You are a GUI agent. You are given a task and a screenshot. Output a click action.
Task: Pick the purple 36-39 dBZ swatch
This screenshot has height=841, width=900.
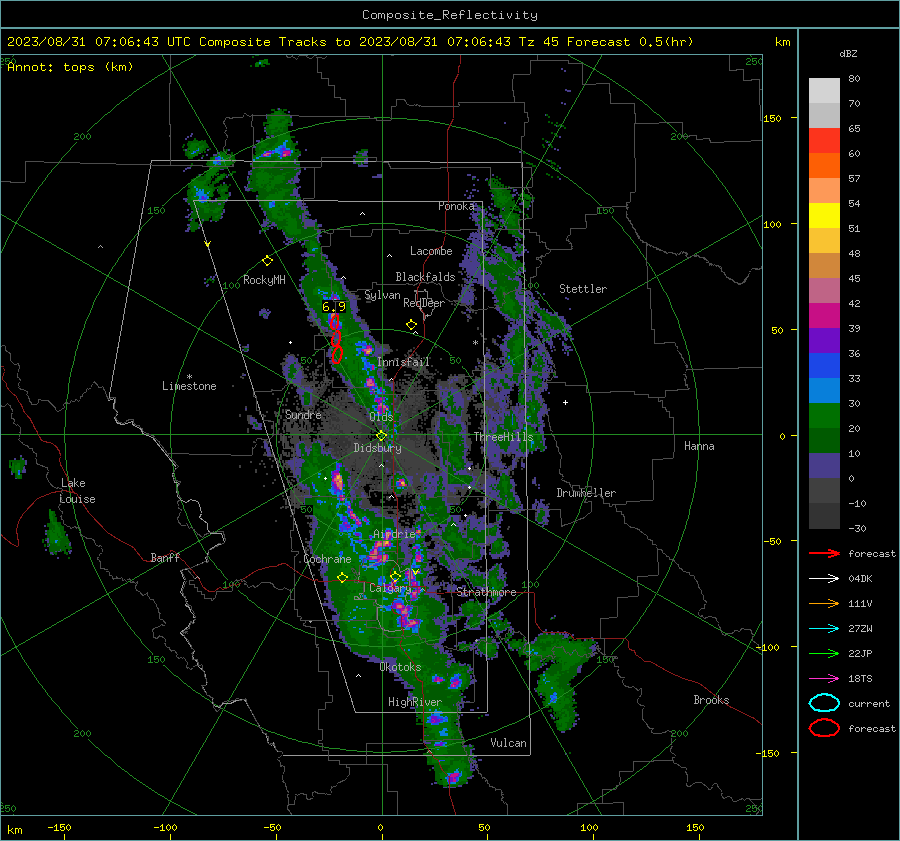coord(824,341)
